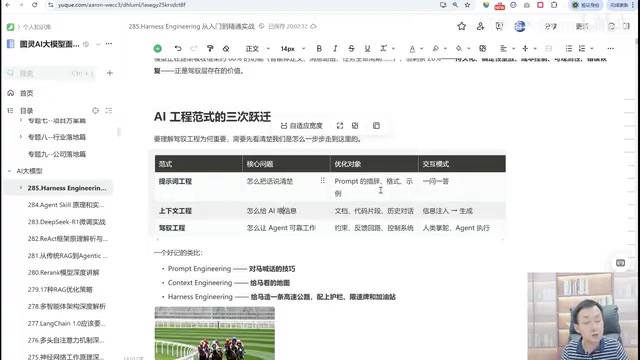Open the comments panel icon
The image size is (640, 360).
pos(611,27)
